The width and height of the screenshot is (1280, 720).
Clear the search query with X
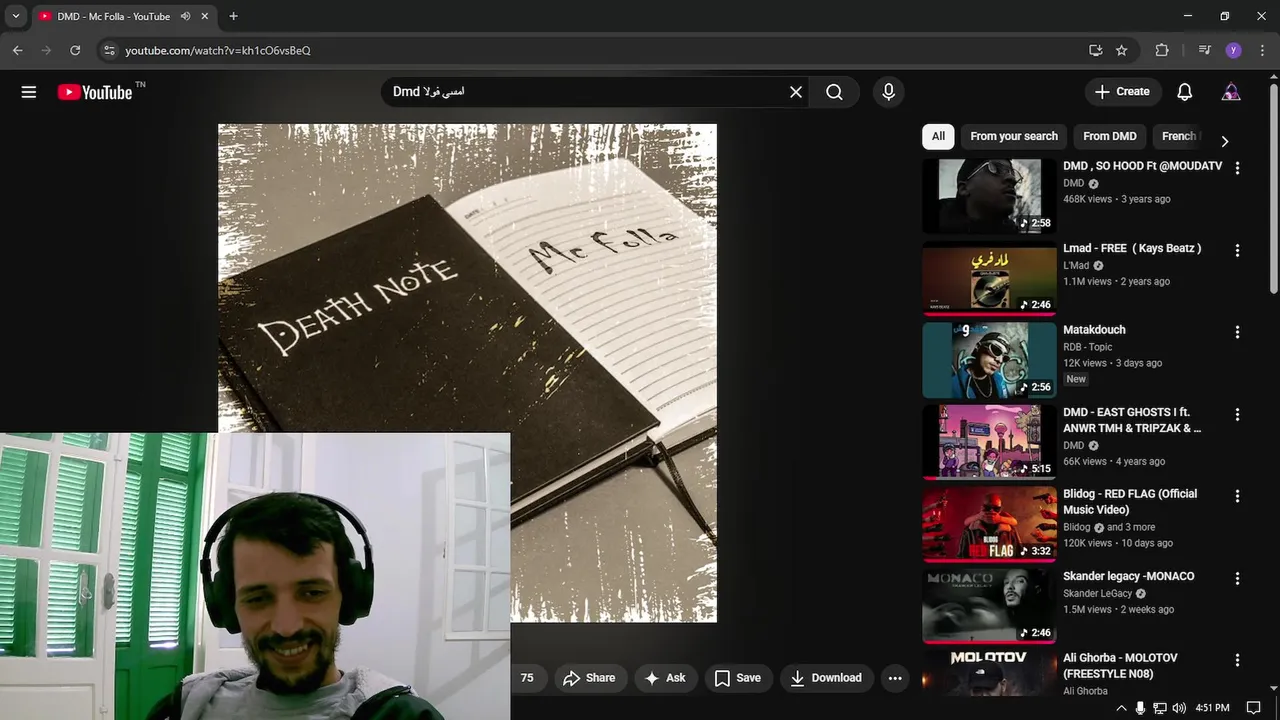tap(796, 92)
